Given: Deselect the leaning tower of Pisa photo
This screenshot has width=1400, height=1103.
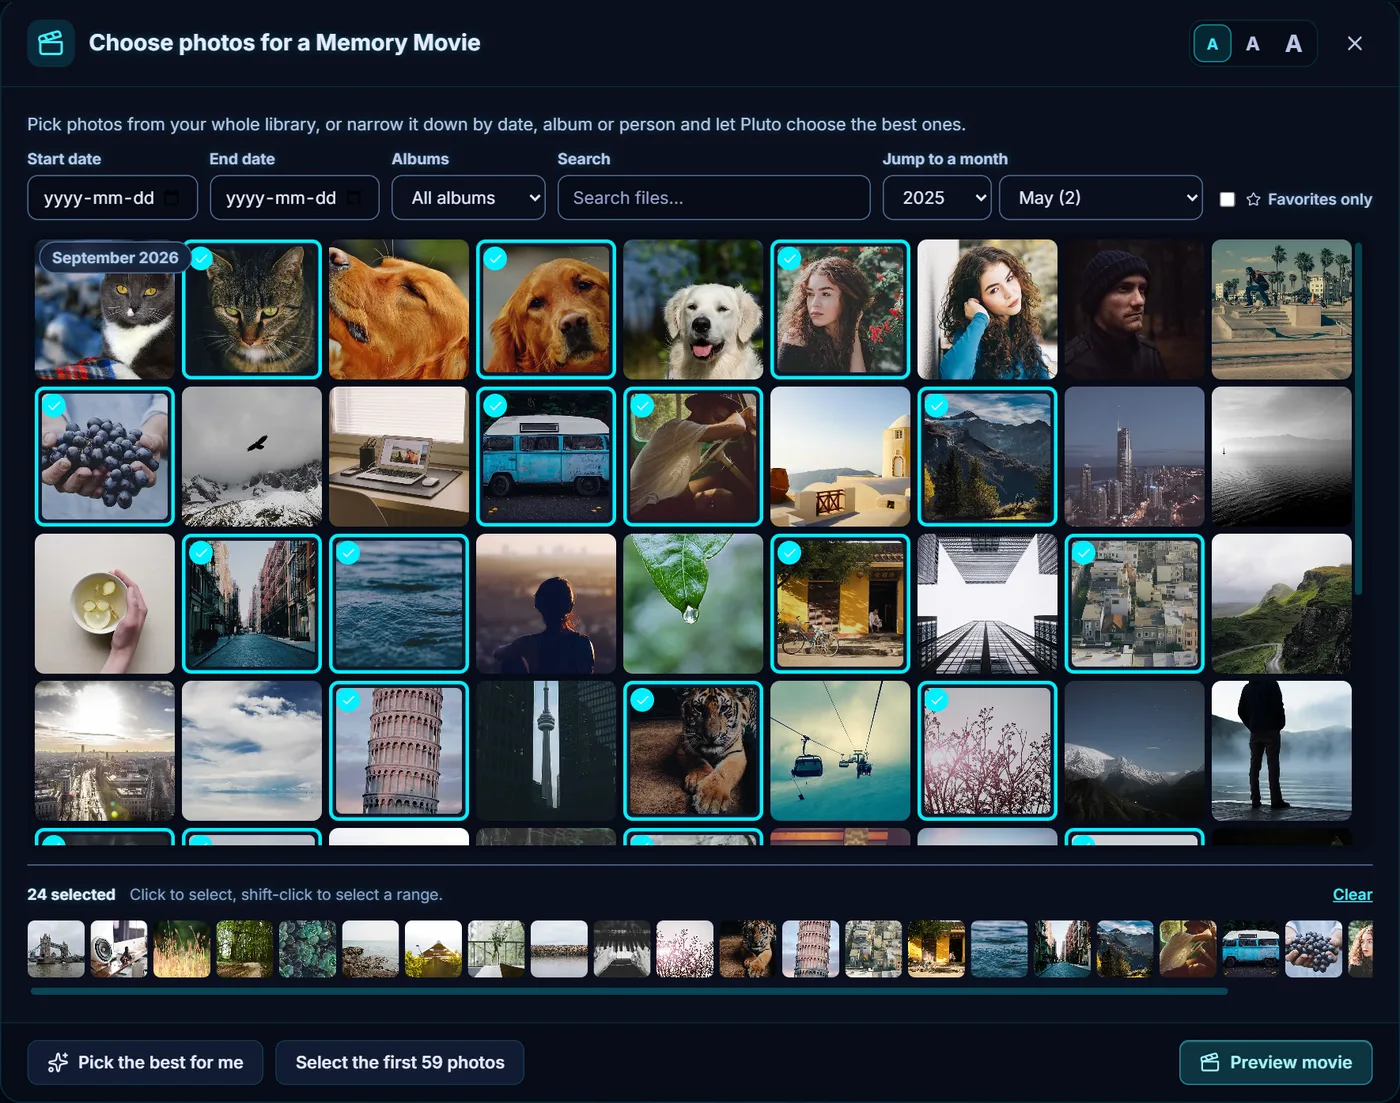Looking at the screenshot, I should click(x=399, y=751).
